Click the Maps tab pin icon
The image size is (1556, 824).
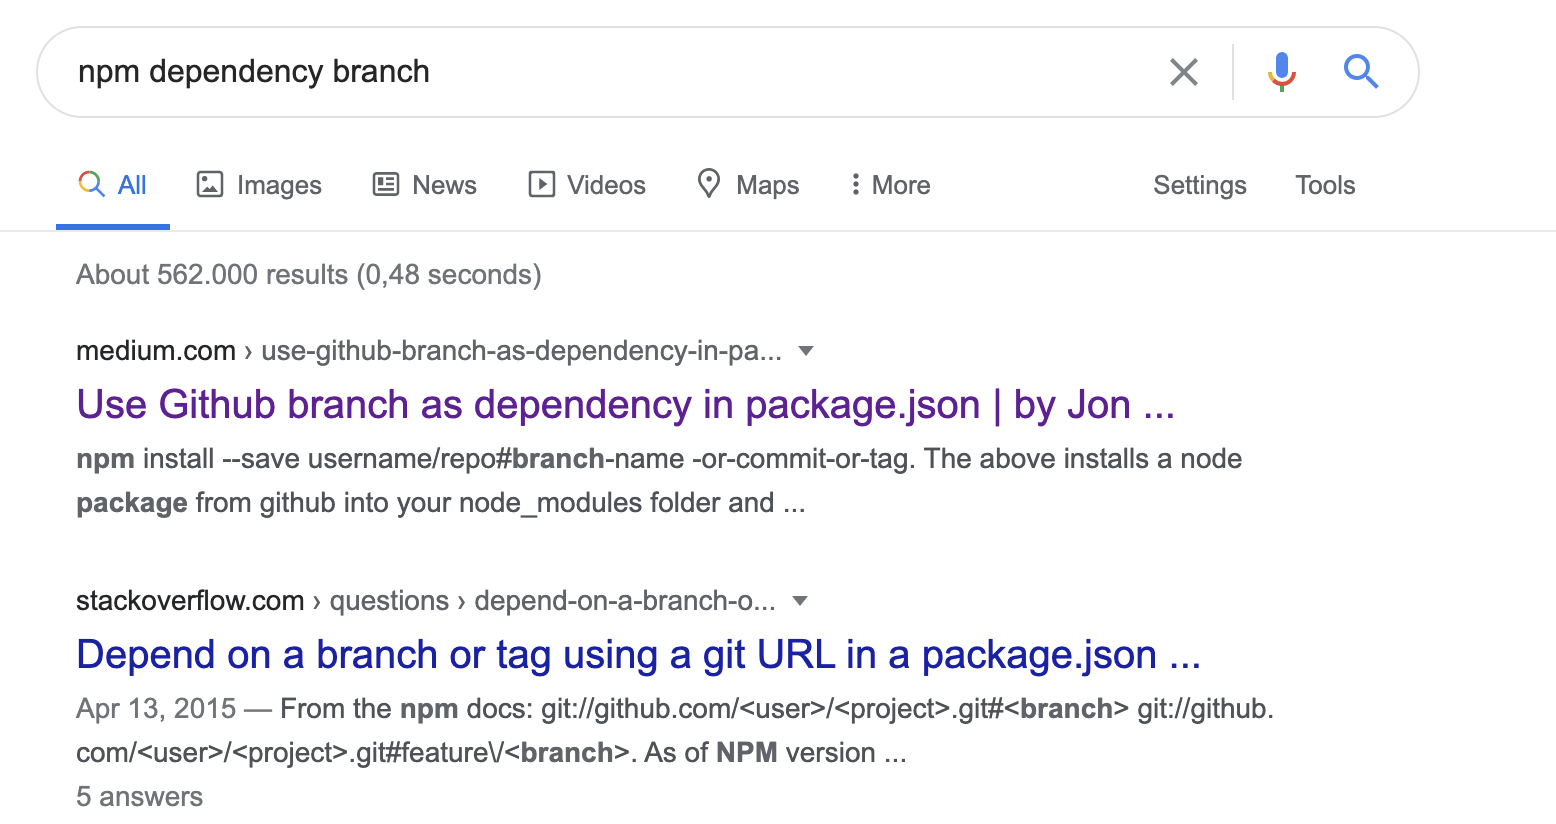(x=709, y=184)
